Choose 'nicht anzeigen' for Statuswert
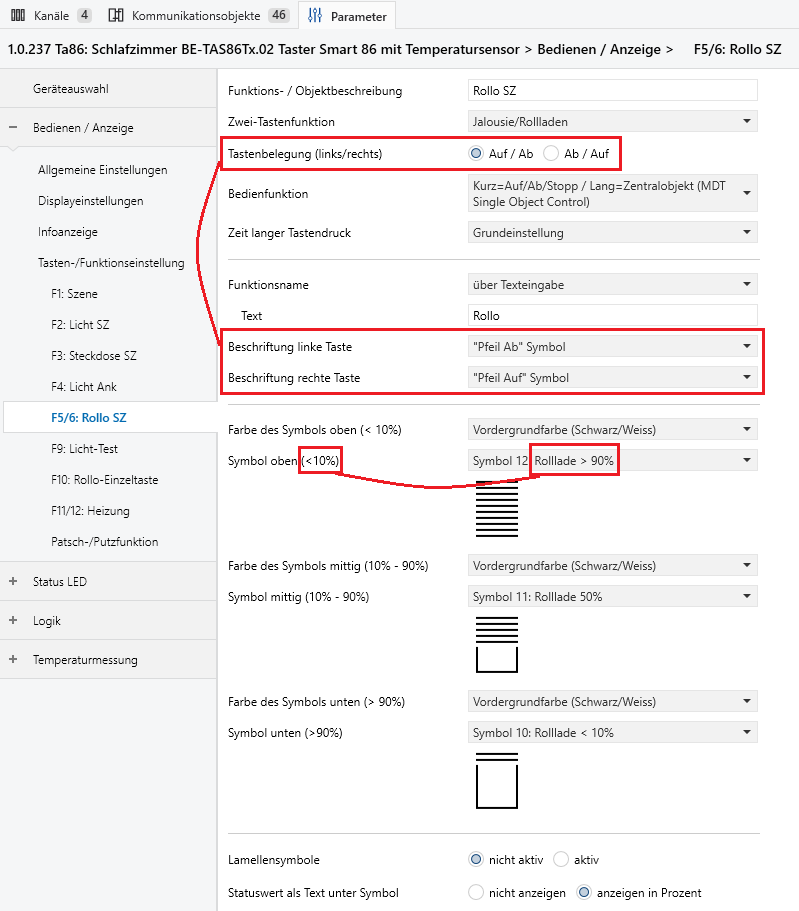Viewport: 799px width, 911px height. click(x=476, y=892)
